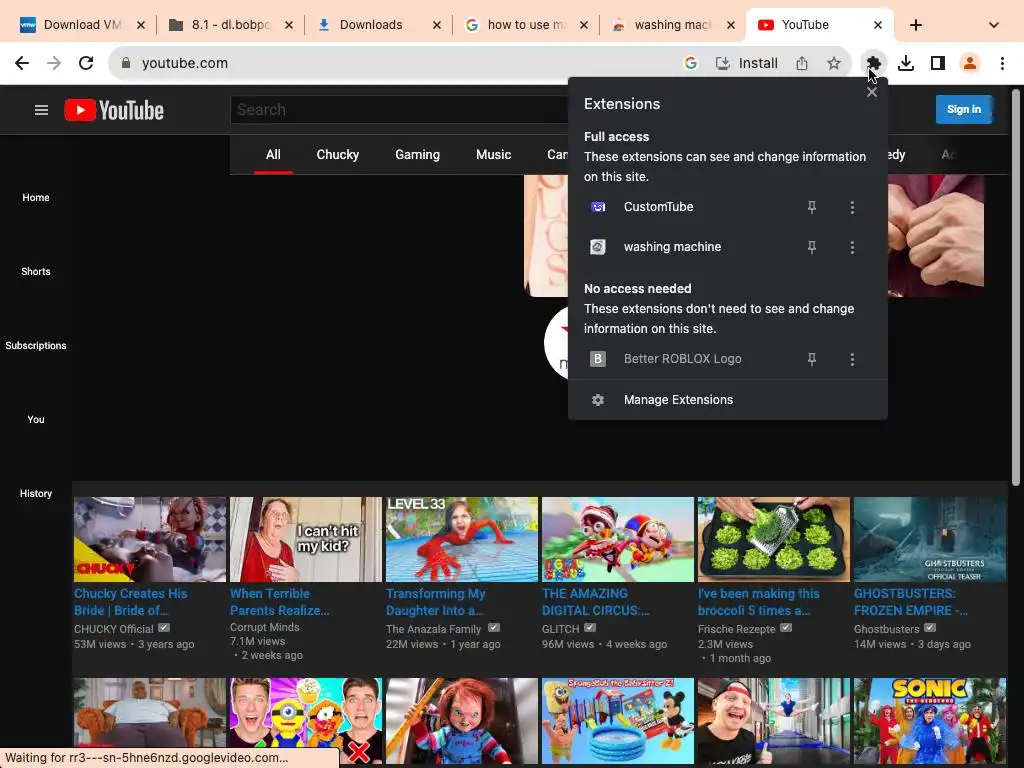The width and height of the screenshot is (1024, 768).
Task: Switch to the 8.1 - dl.bobpo tab
Action: [230, 25]
